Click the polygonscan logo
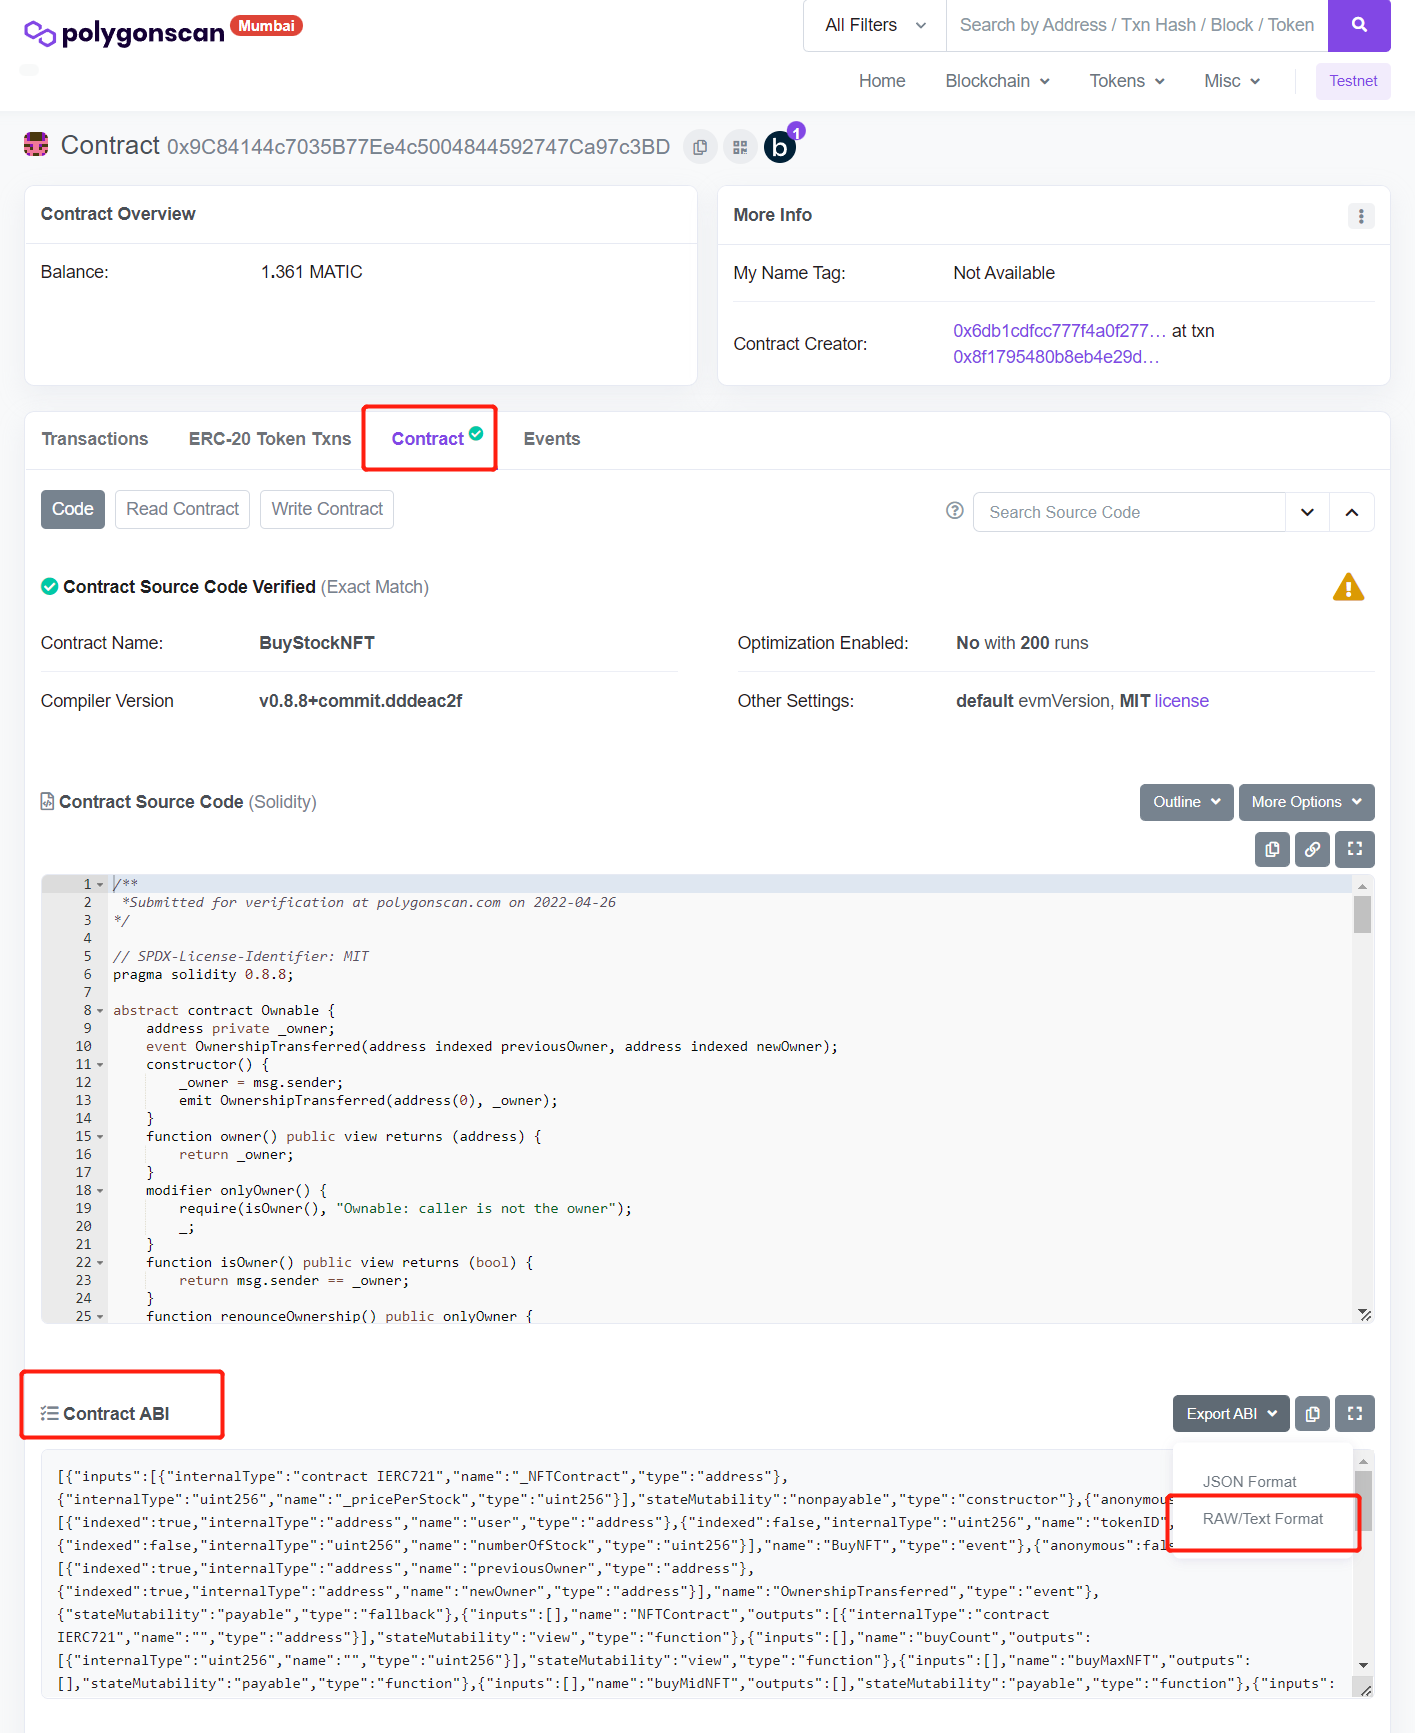Screen dimensions: 1415x1733 pos(124,33)
